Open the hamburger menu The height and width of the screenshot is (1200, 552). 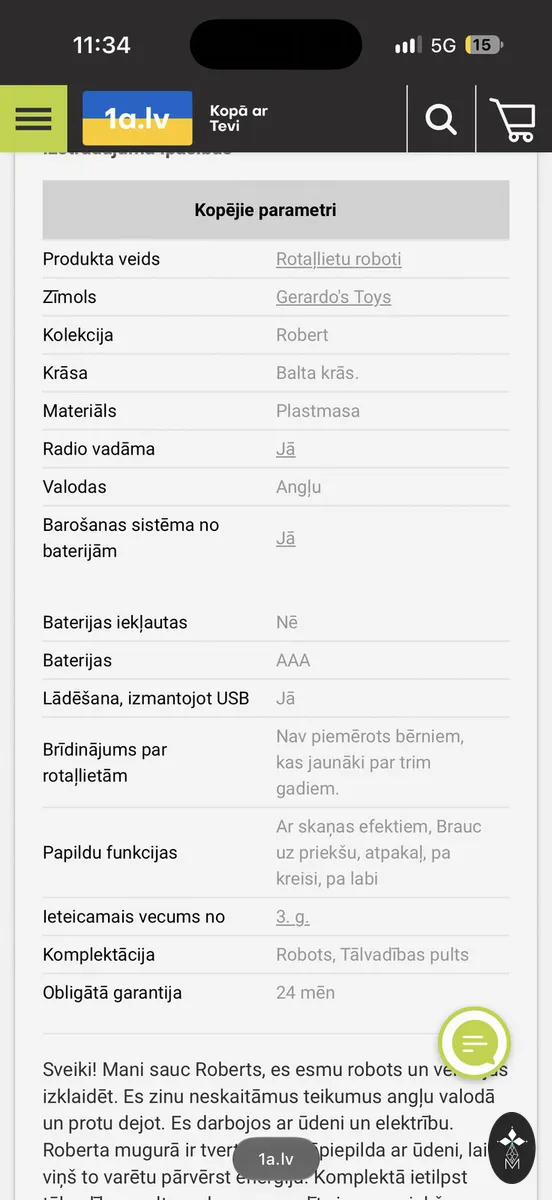[33, 119]
